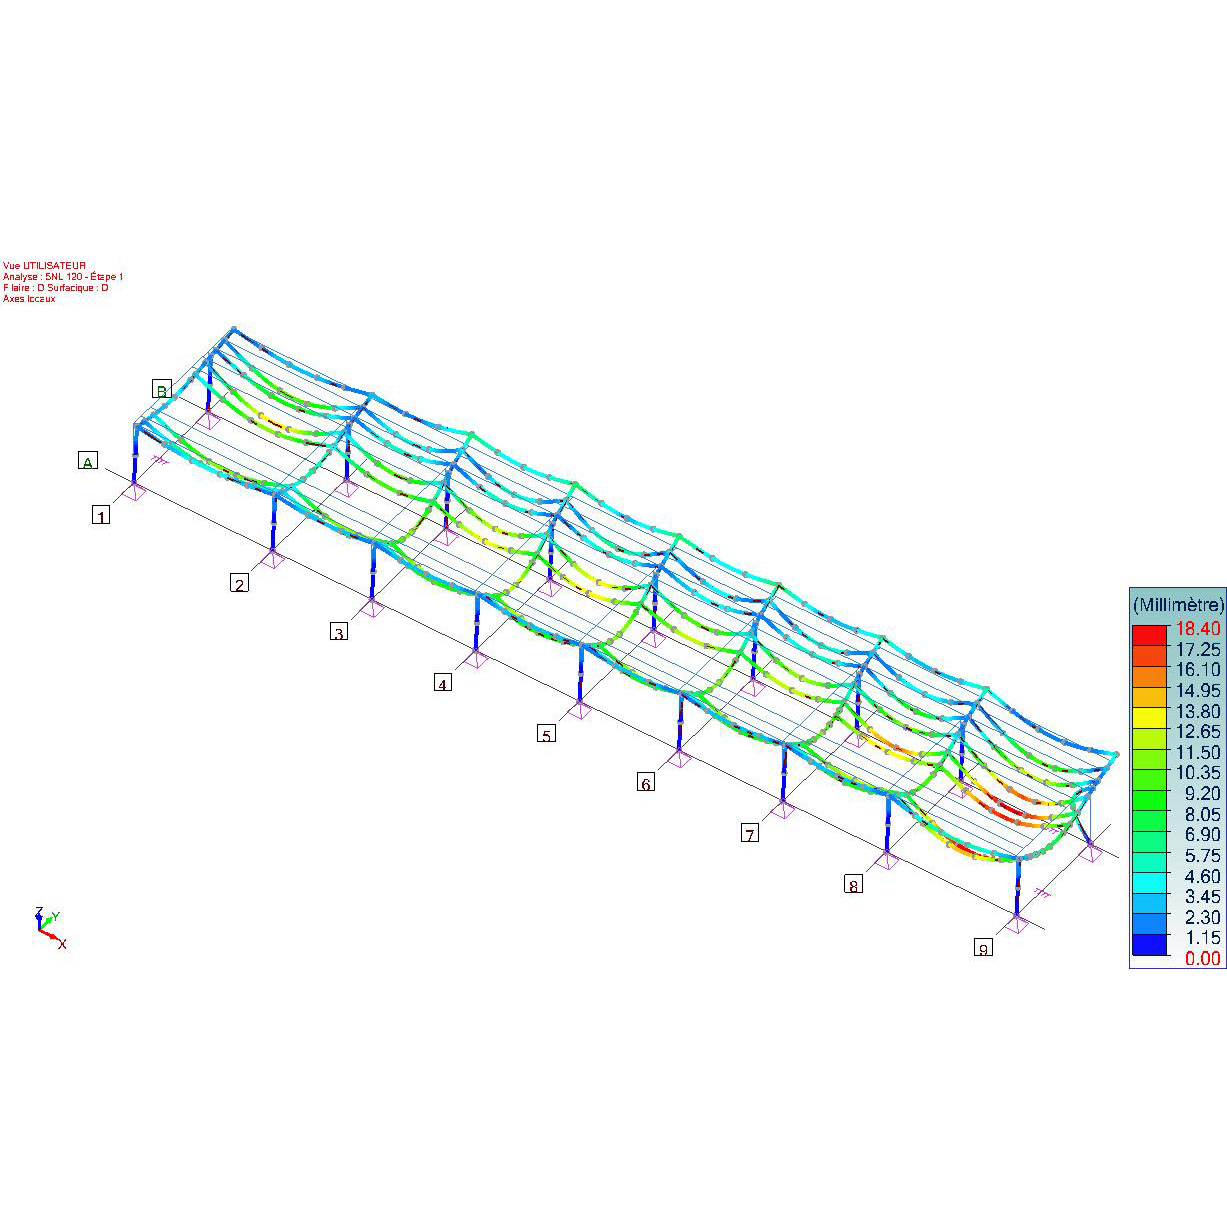Select grid axis label 8

point(853,884)
